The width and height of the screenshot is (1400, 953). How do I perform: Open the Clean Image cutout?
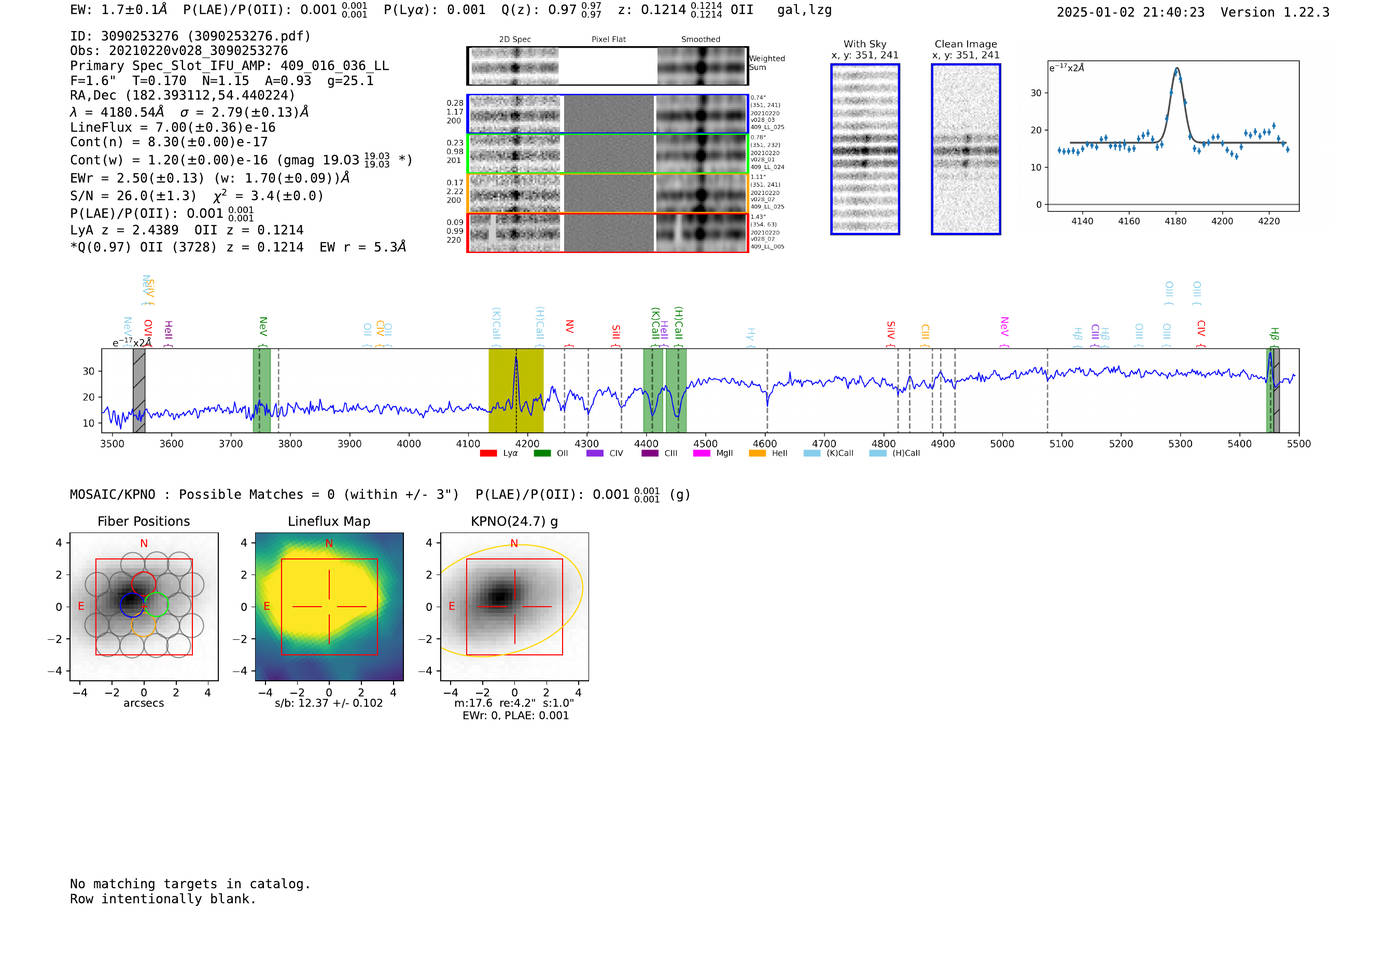click(x=966, y=149)
